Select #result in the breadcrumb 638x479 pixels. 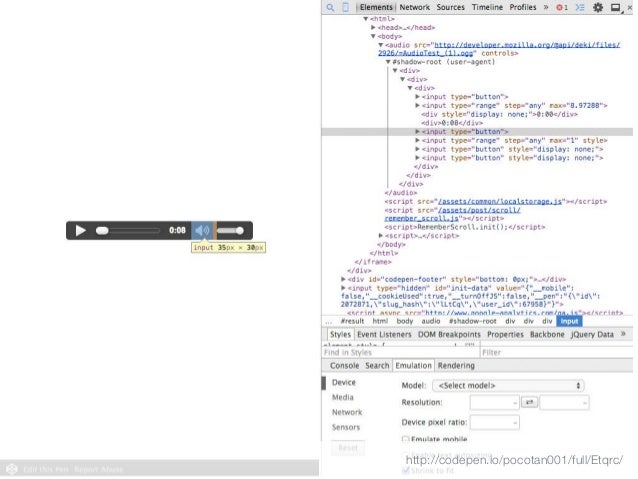(352, 321)
